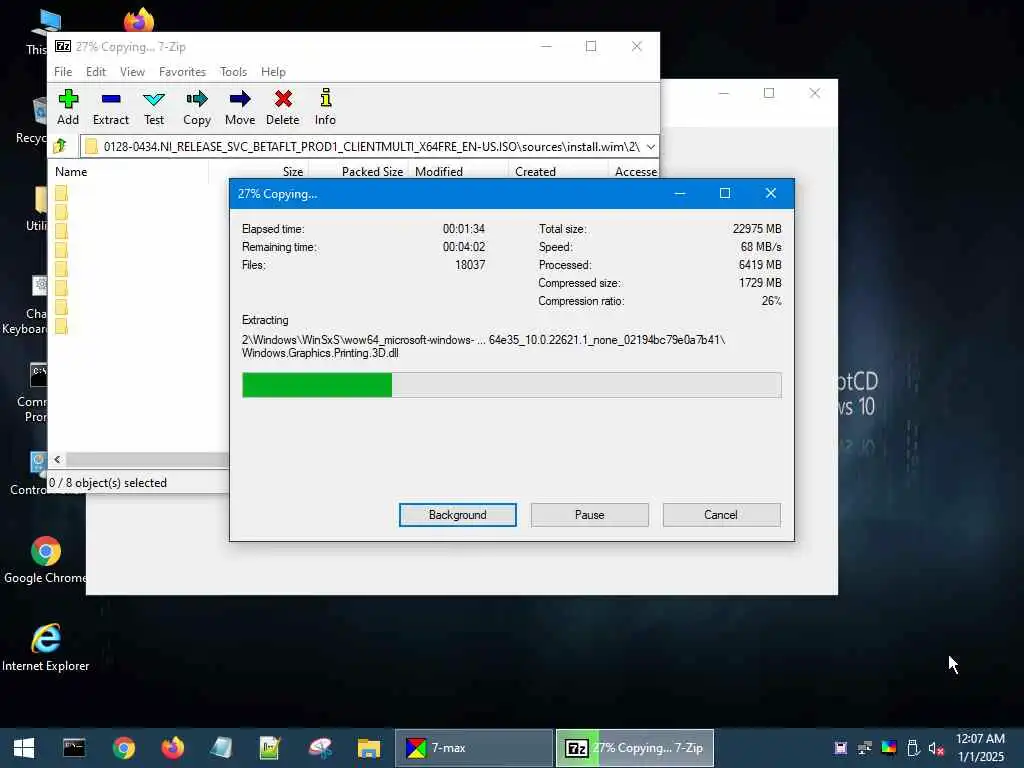This screenshot has height=768, width=1024.
Task: Open the Edit menu
Action: (x=95, y=72)
